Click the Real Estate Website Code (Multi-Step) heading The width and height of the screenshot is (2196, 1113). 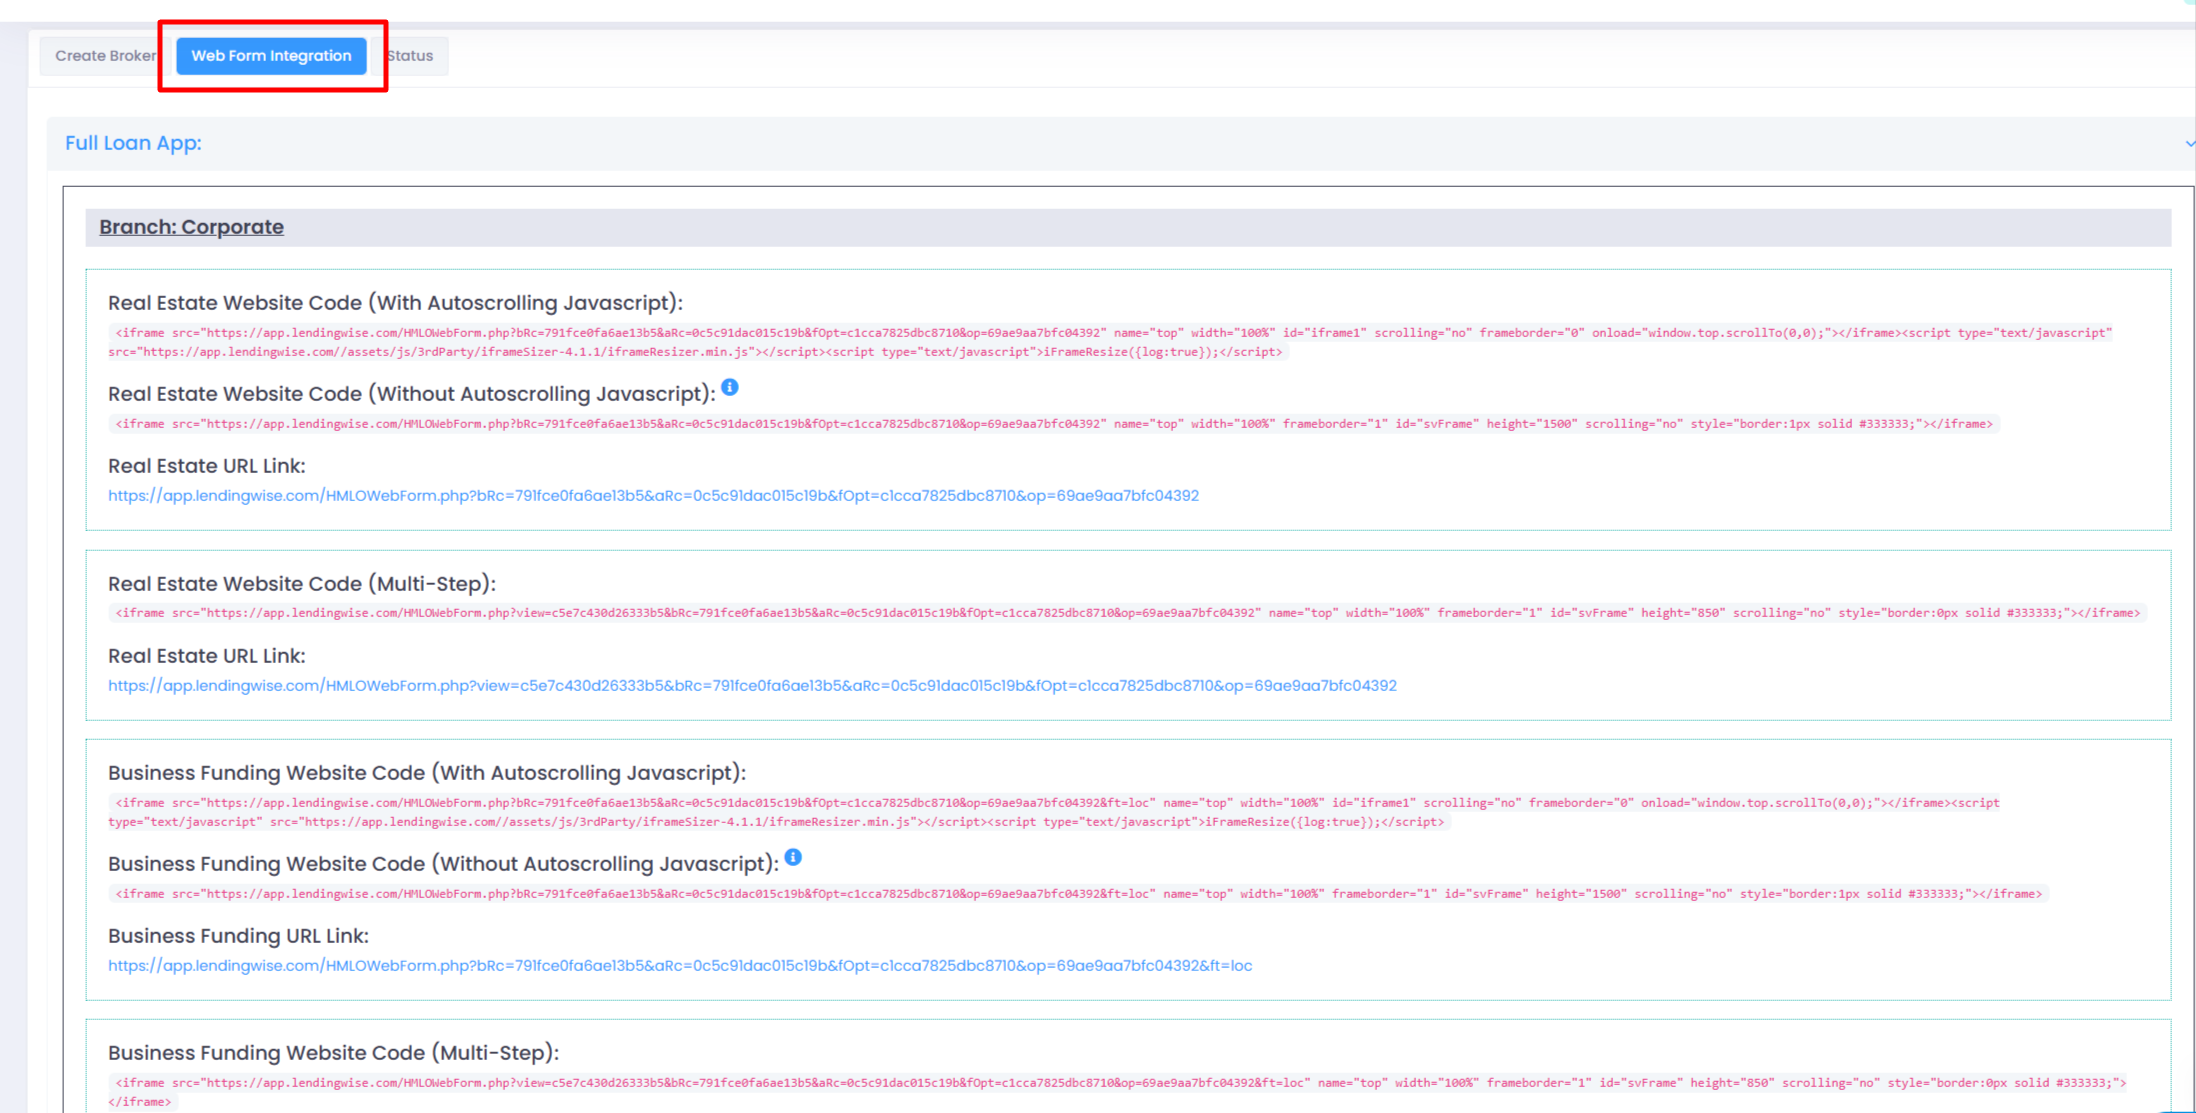[x=301, y=584]
